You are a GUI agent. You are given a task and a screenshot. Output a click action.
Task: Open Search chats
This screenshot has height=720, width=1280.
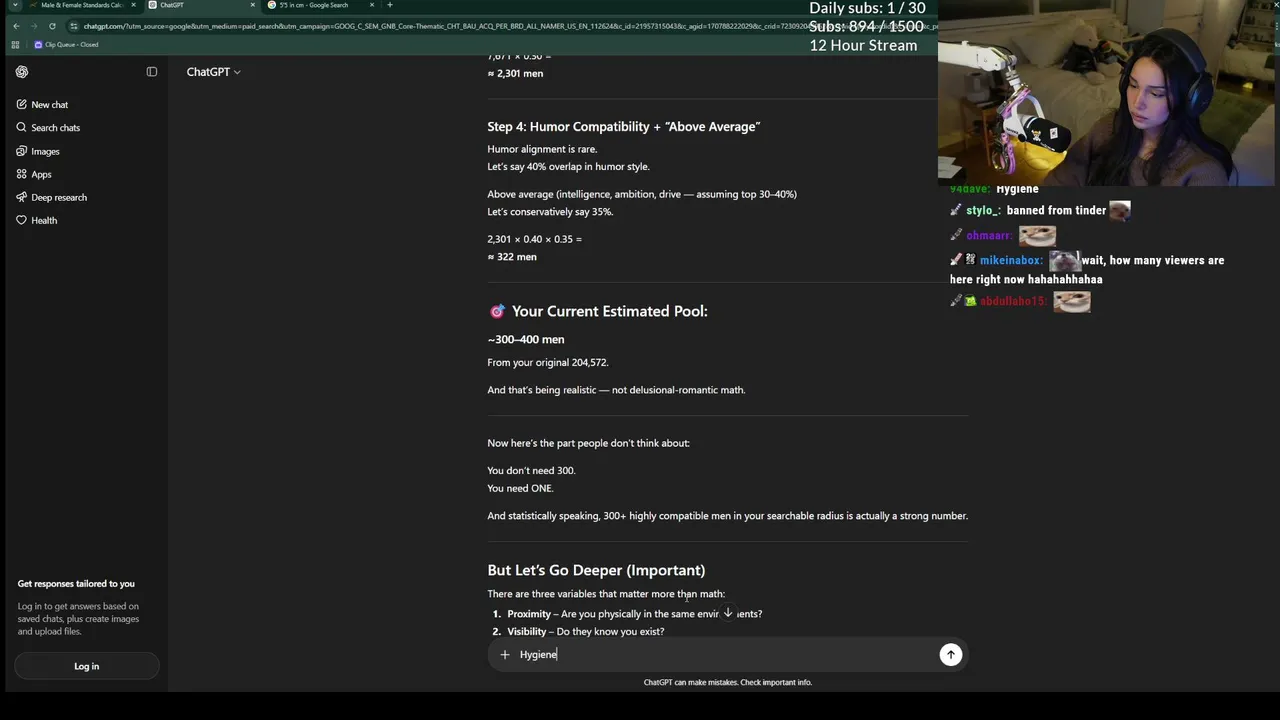click(55, 128)
